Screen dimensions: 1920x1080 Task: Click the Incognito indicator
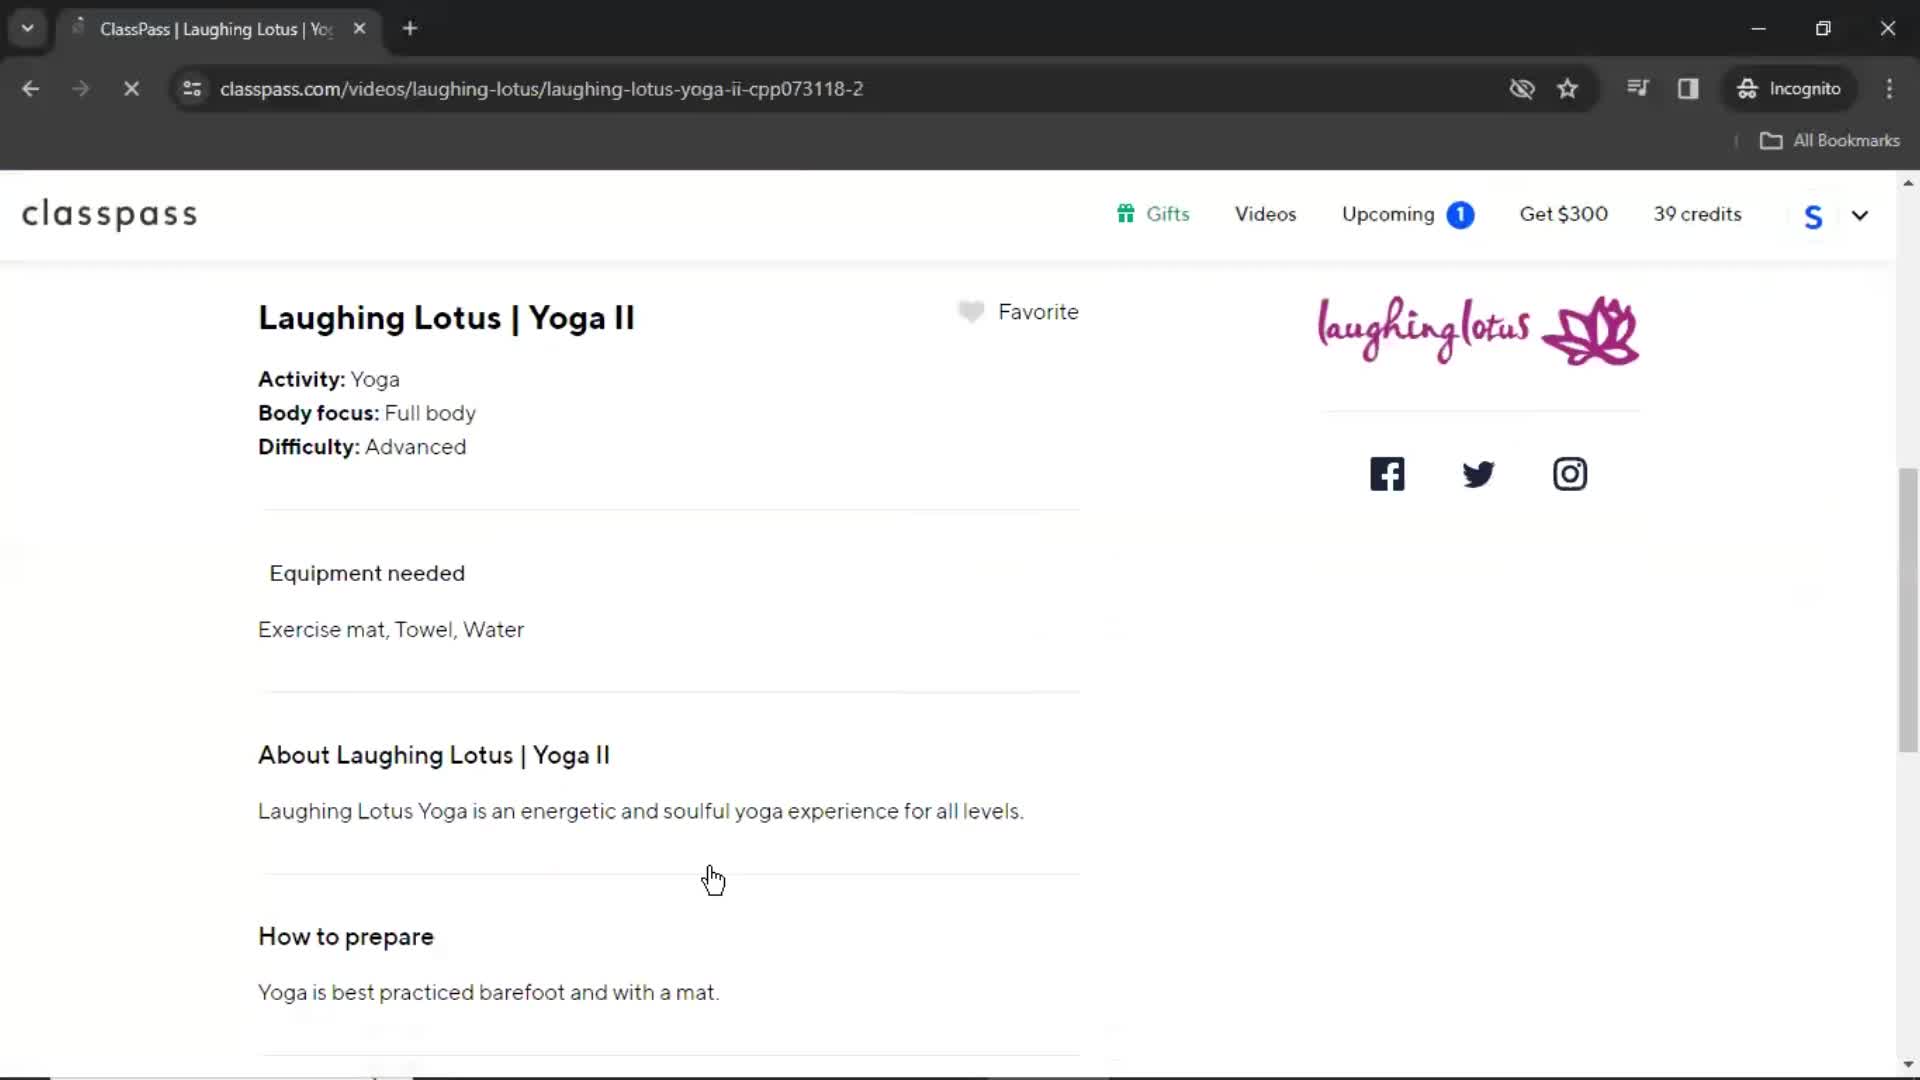point(1790,89)
